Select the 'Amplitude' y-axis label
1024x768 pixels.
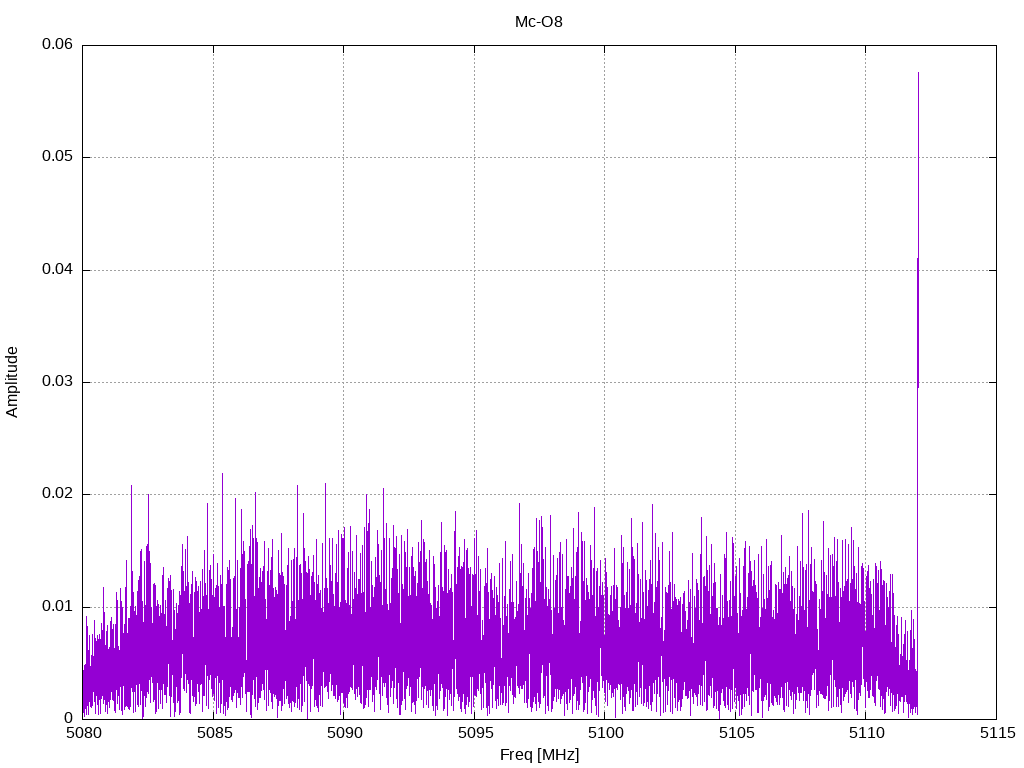pos(12,382)
